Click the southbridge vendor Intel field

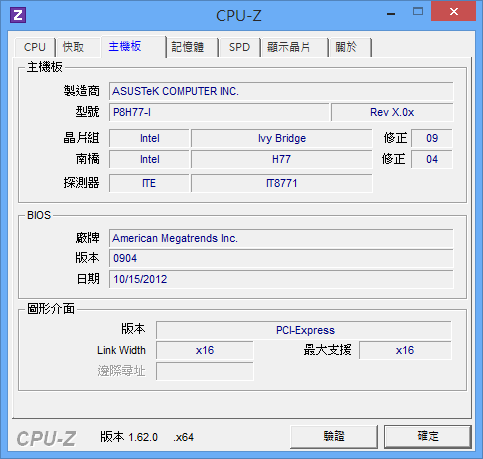(149, 159)
